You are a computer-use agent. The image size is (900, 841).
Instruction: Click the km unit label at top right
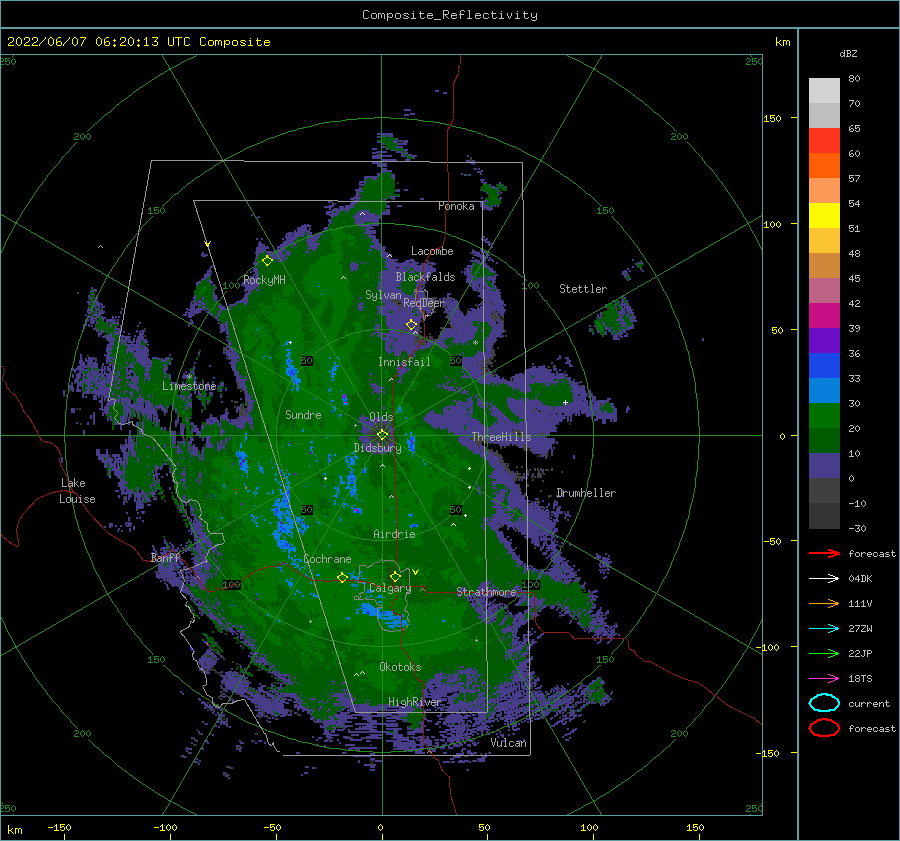tap(782, 42)
